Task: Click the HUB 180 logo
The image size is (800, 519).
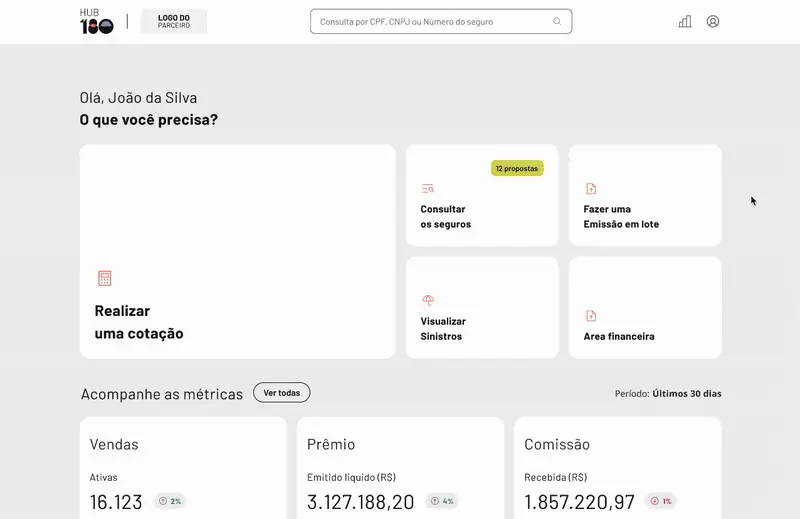Action: pos(96,21)
